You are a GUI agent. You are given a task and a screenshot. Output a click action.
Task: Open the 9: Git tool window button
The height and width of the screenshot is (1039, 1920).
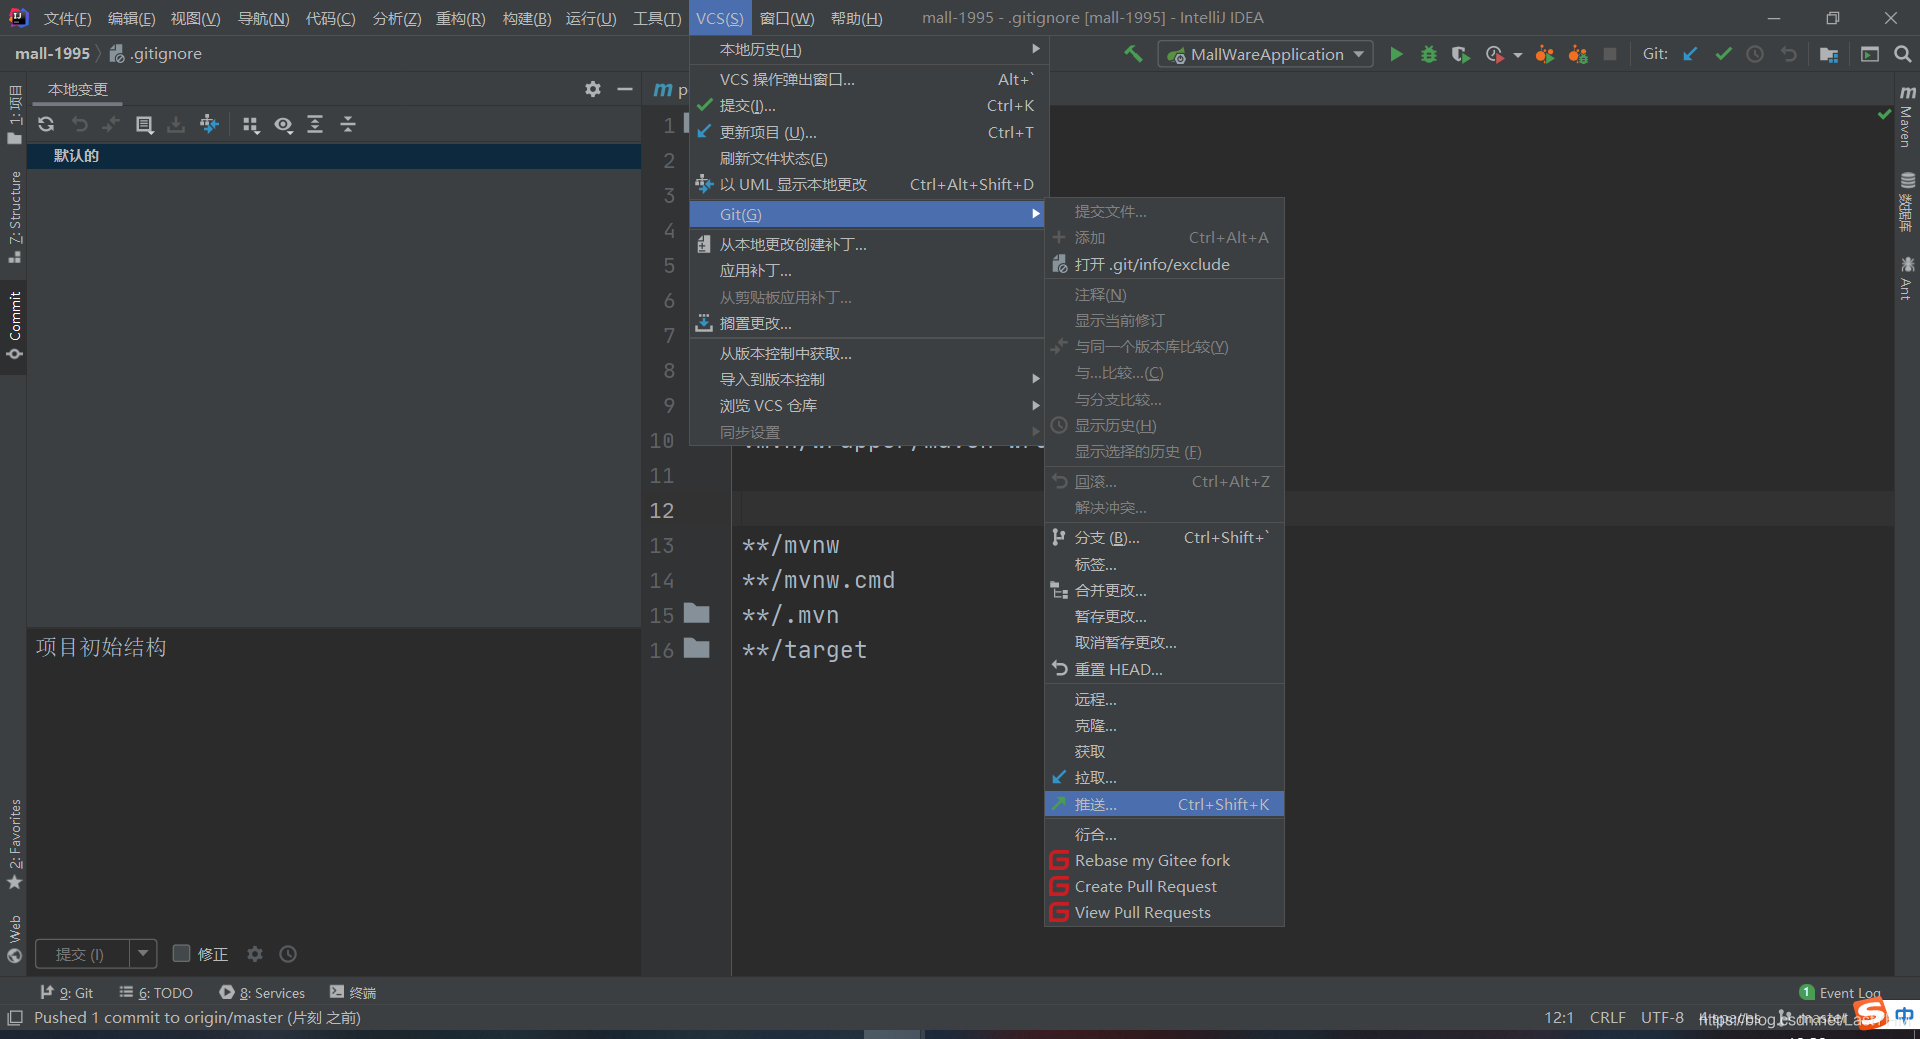(x=66, y=992)
